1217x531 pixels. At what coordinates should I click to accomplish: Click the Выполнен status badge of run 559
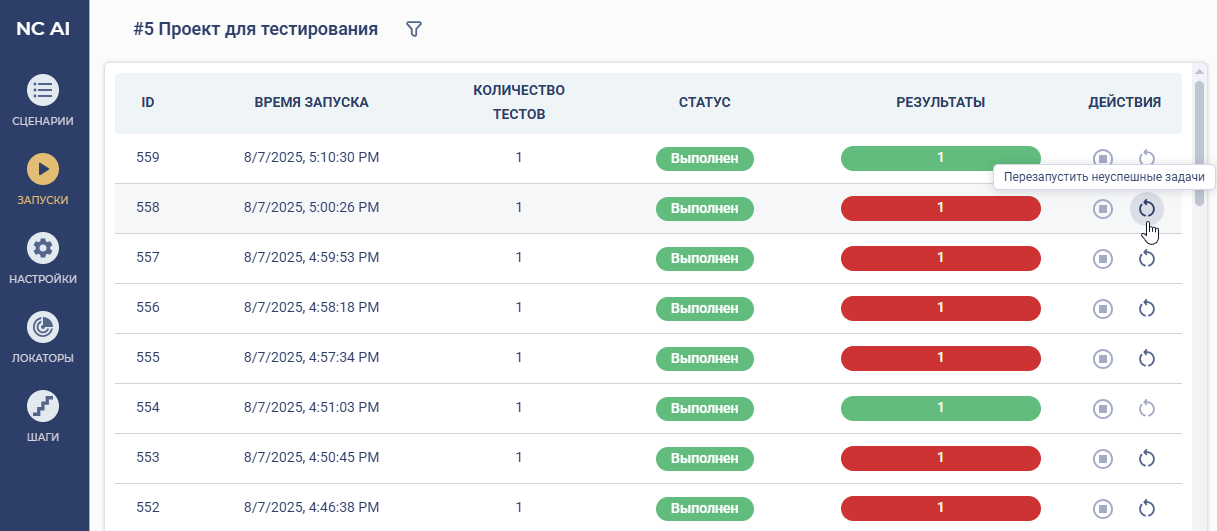(x=704, y=158)
